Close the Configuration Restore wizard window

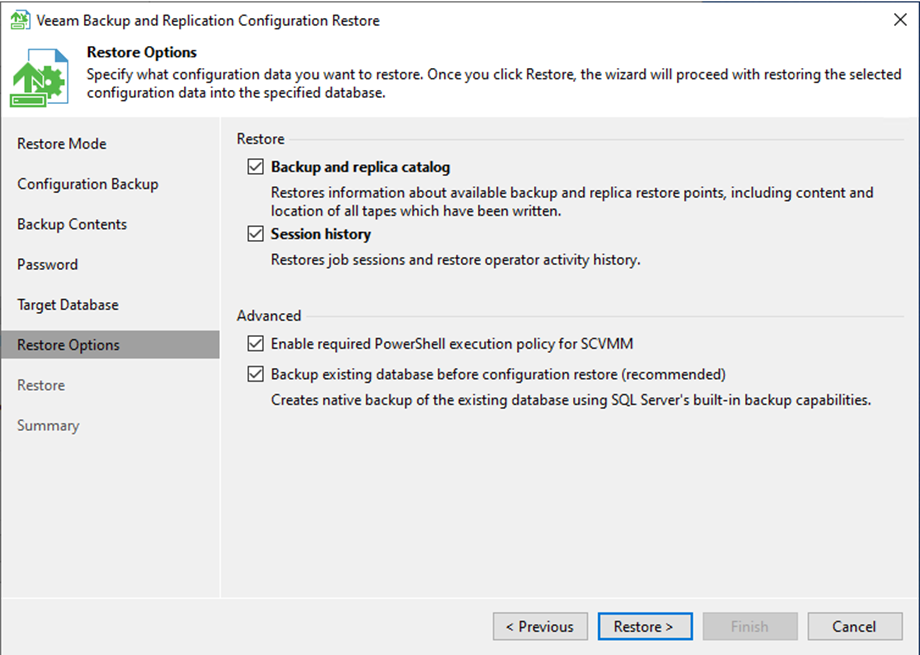pyautogui.click(x=900, y=20)
